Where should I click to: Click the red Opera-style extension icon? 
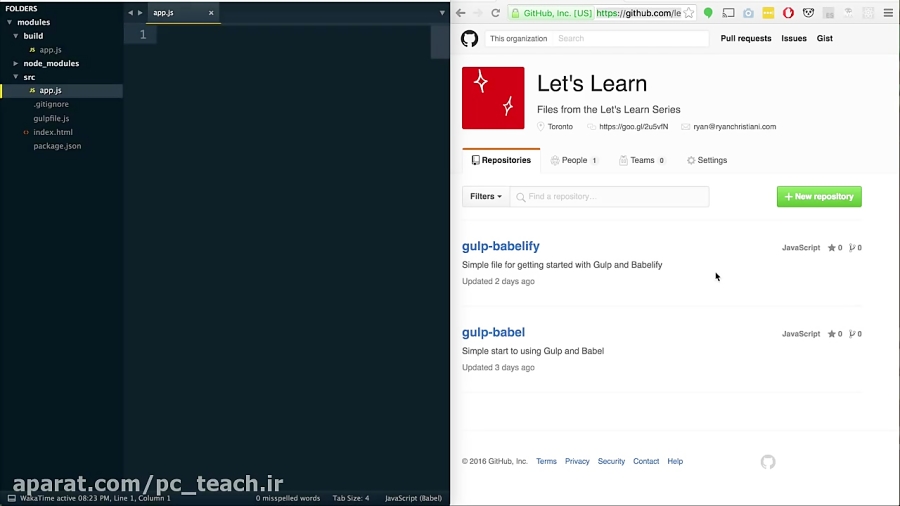(788, 13)
